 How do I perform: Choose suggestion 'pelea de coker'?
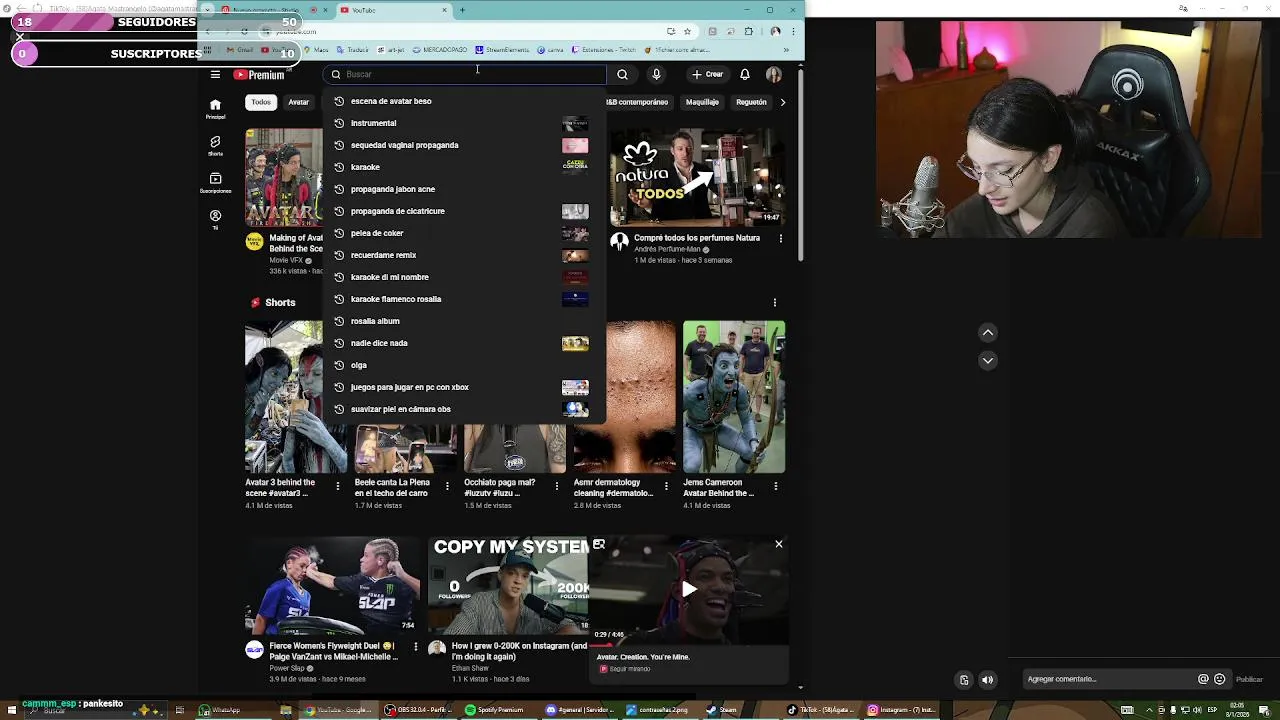464,233
